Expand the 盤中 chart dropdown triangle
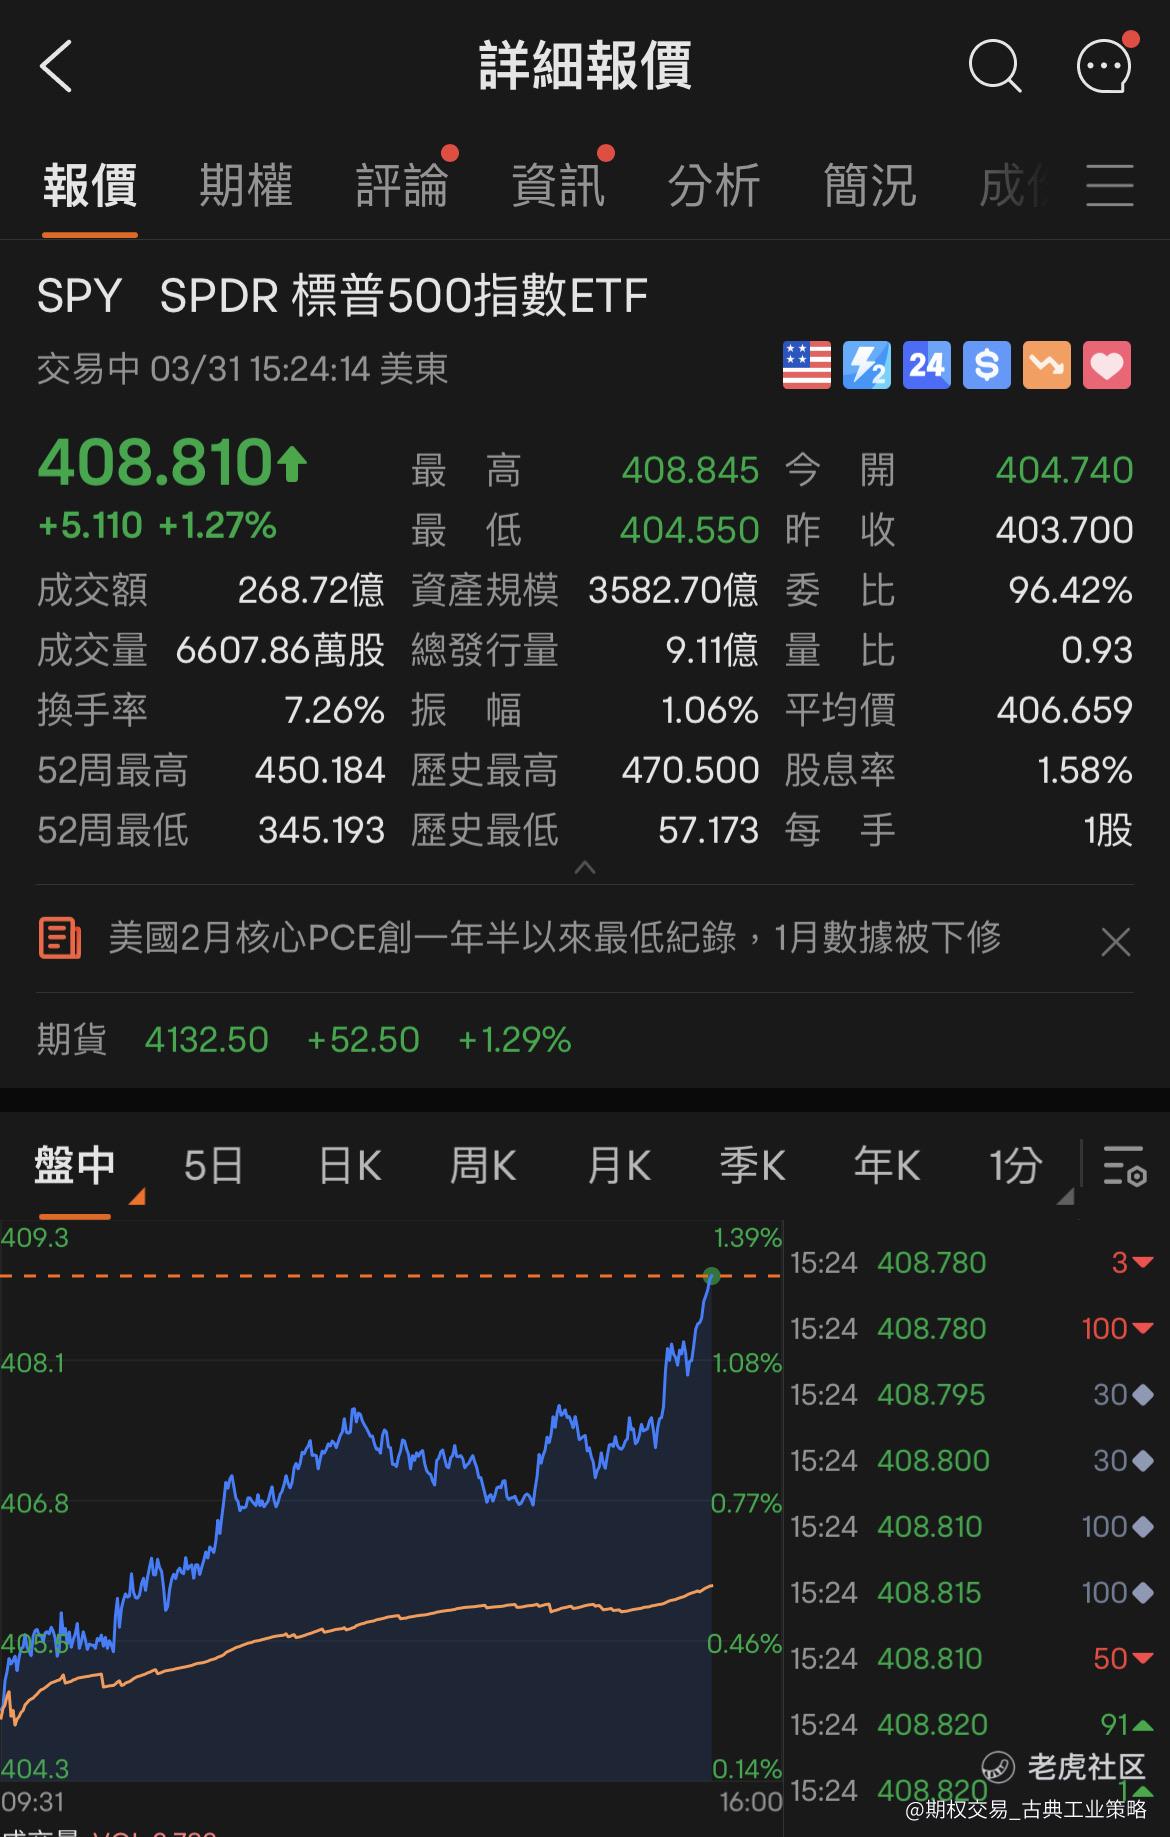 click(137, 1196)
